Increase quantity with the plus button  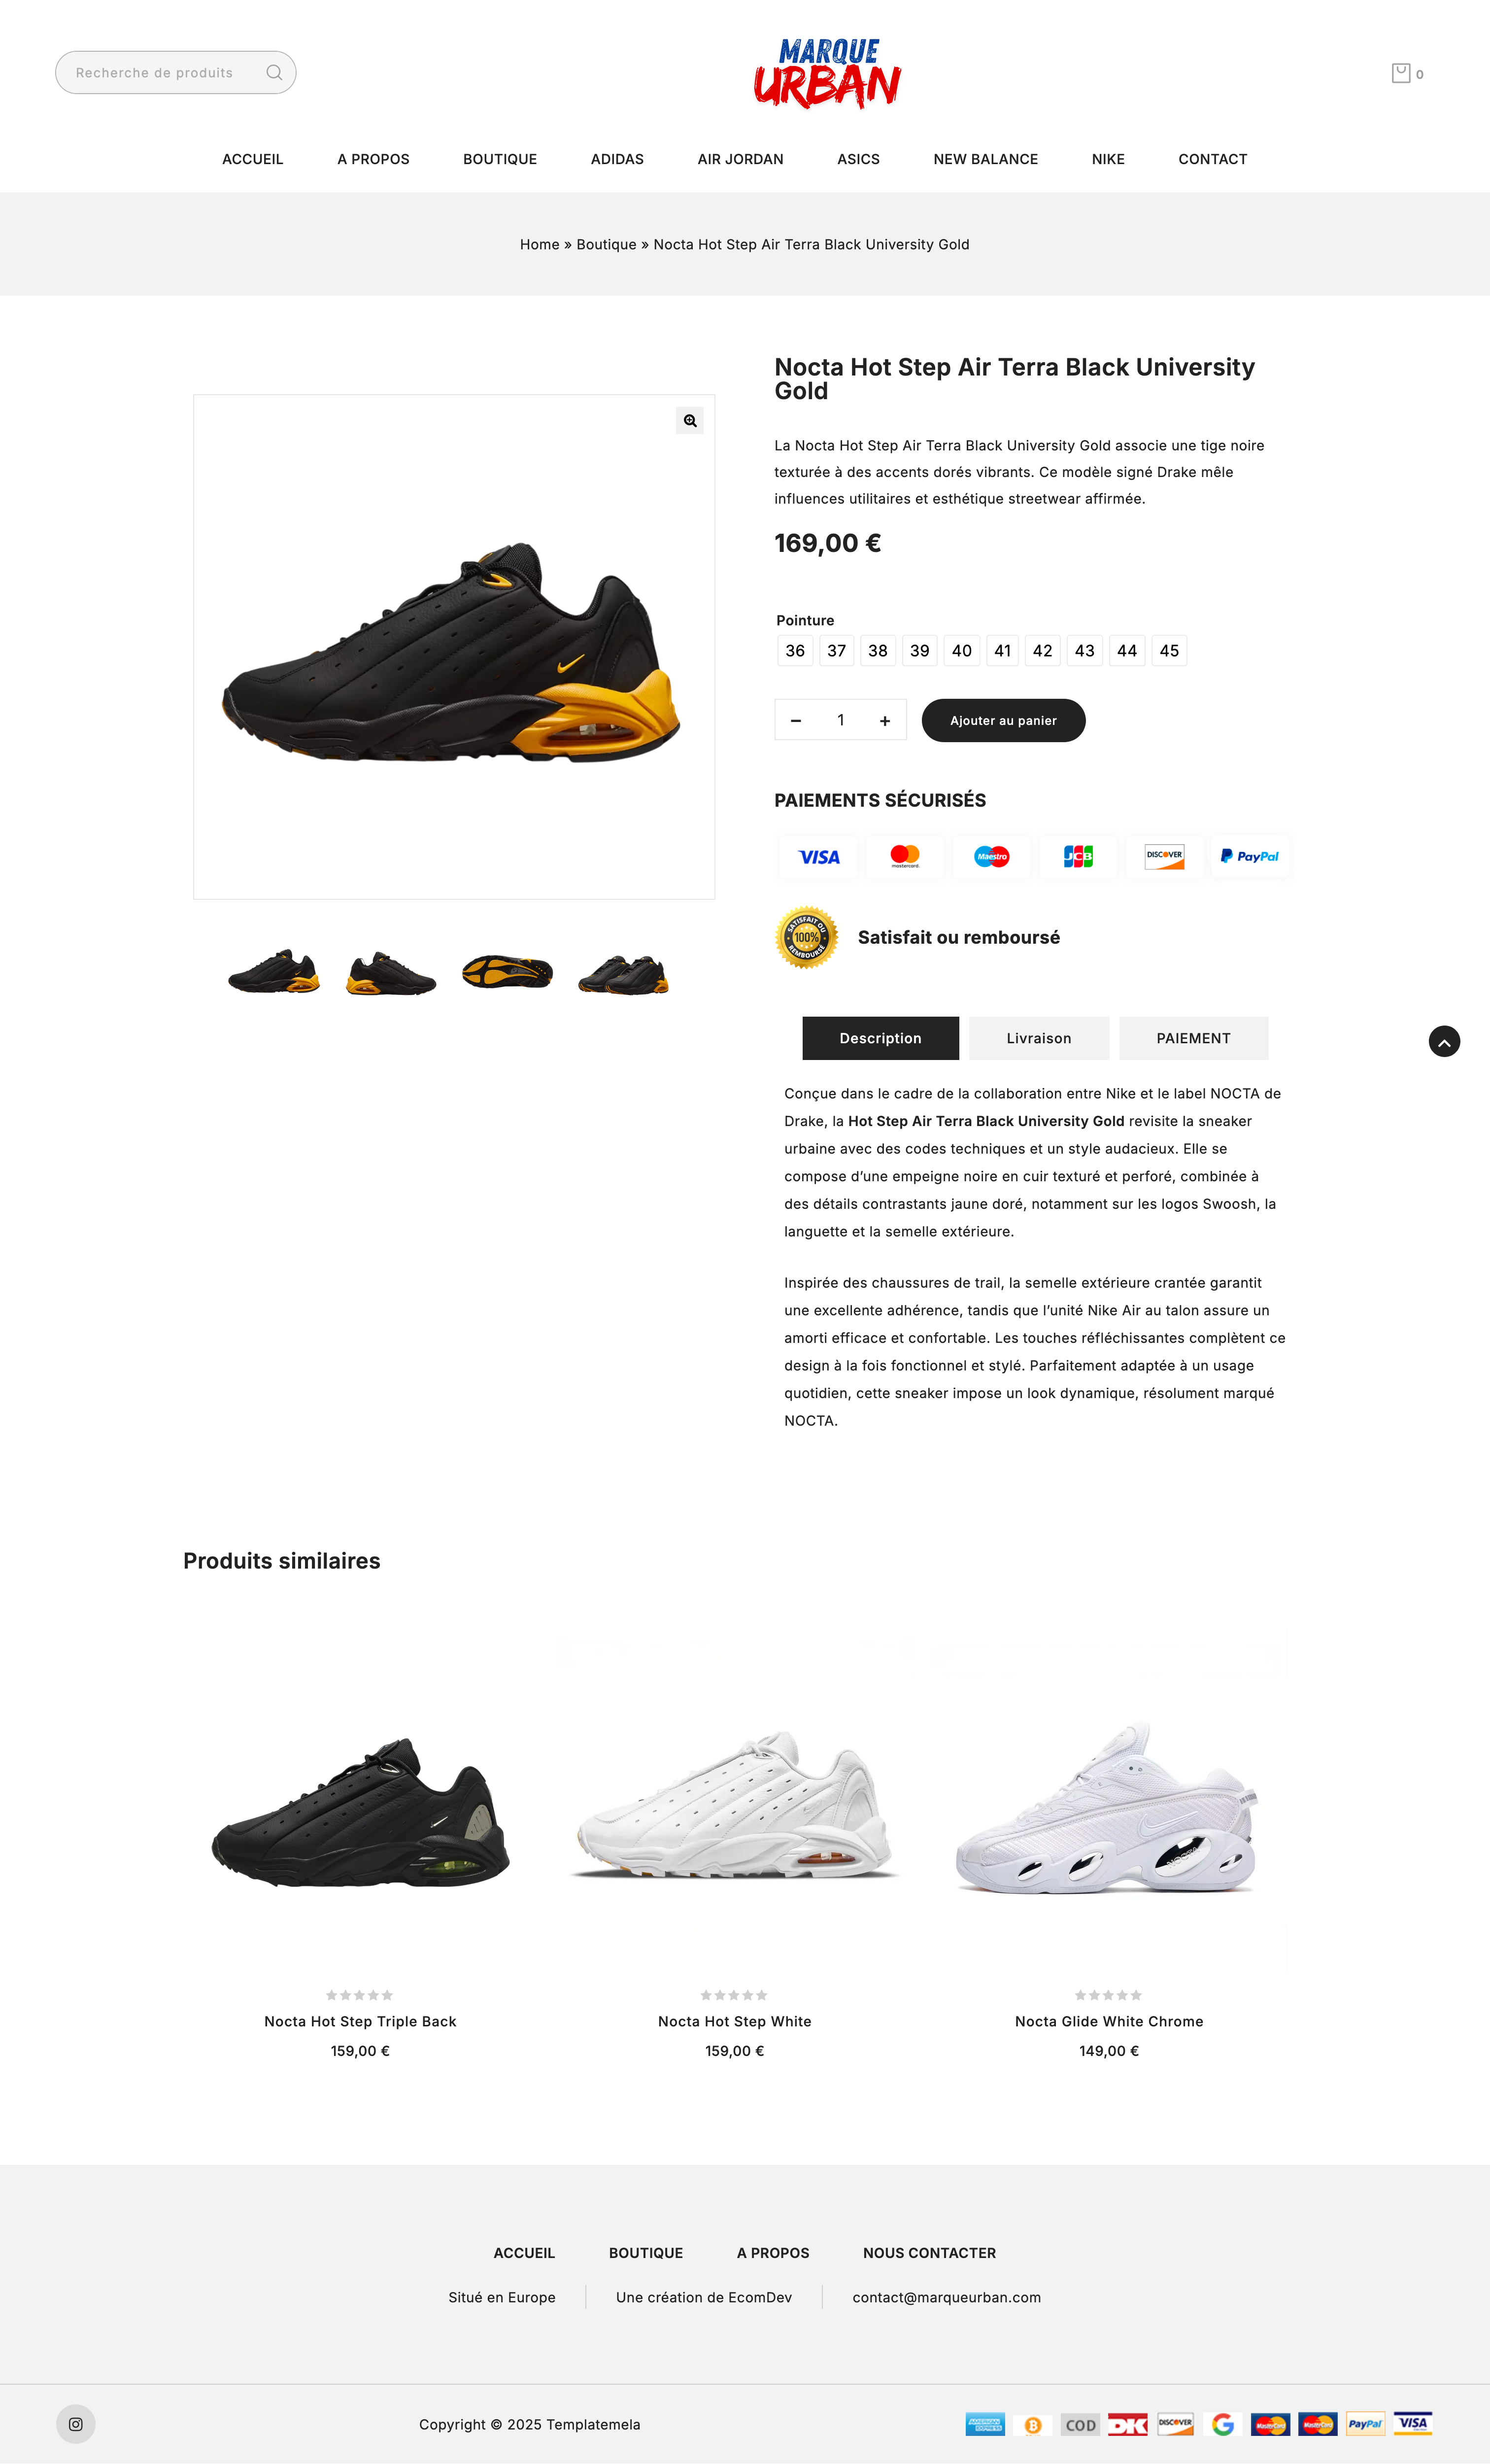tap(885, 721)
